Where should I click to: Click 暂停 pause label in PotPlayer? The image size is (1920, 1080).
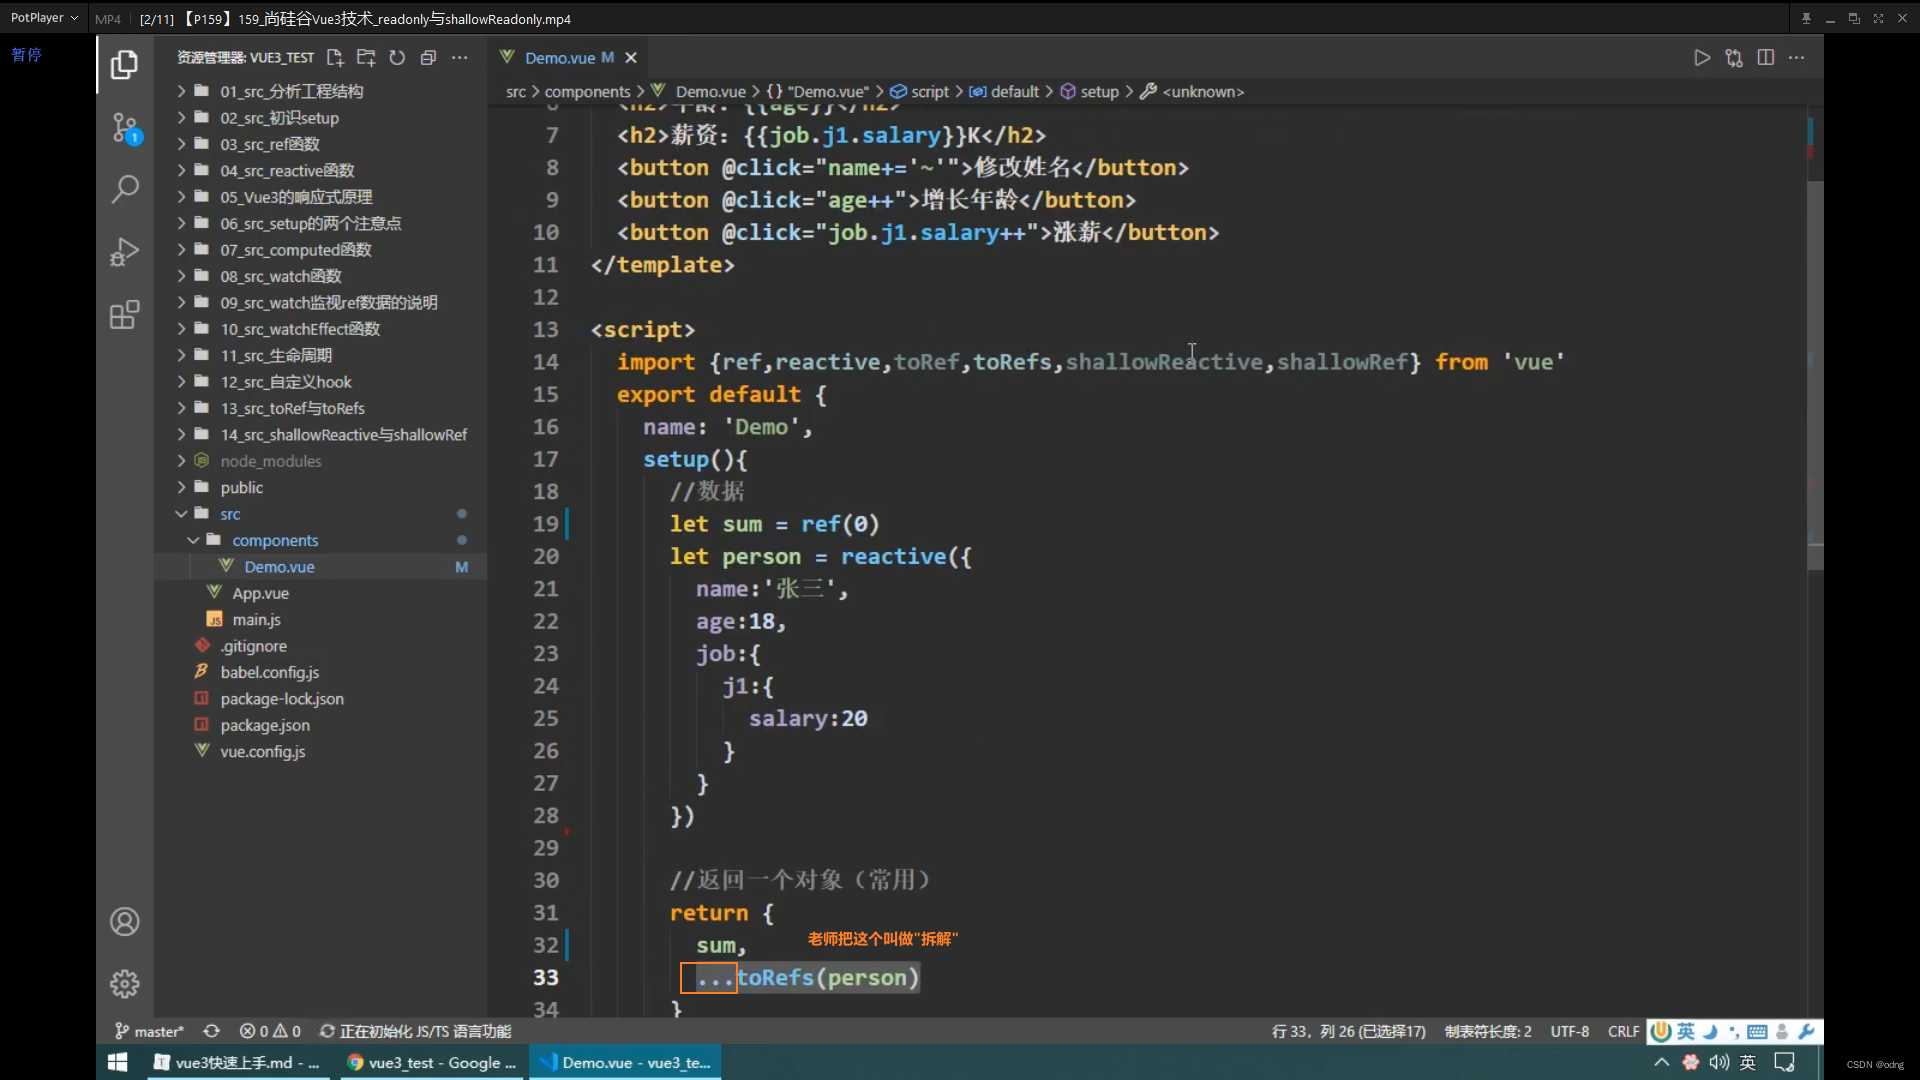tap(26, 55)
